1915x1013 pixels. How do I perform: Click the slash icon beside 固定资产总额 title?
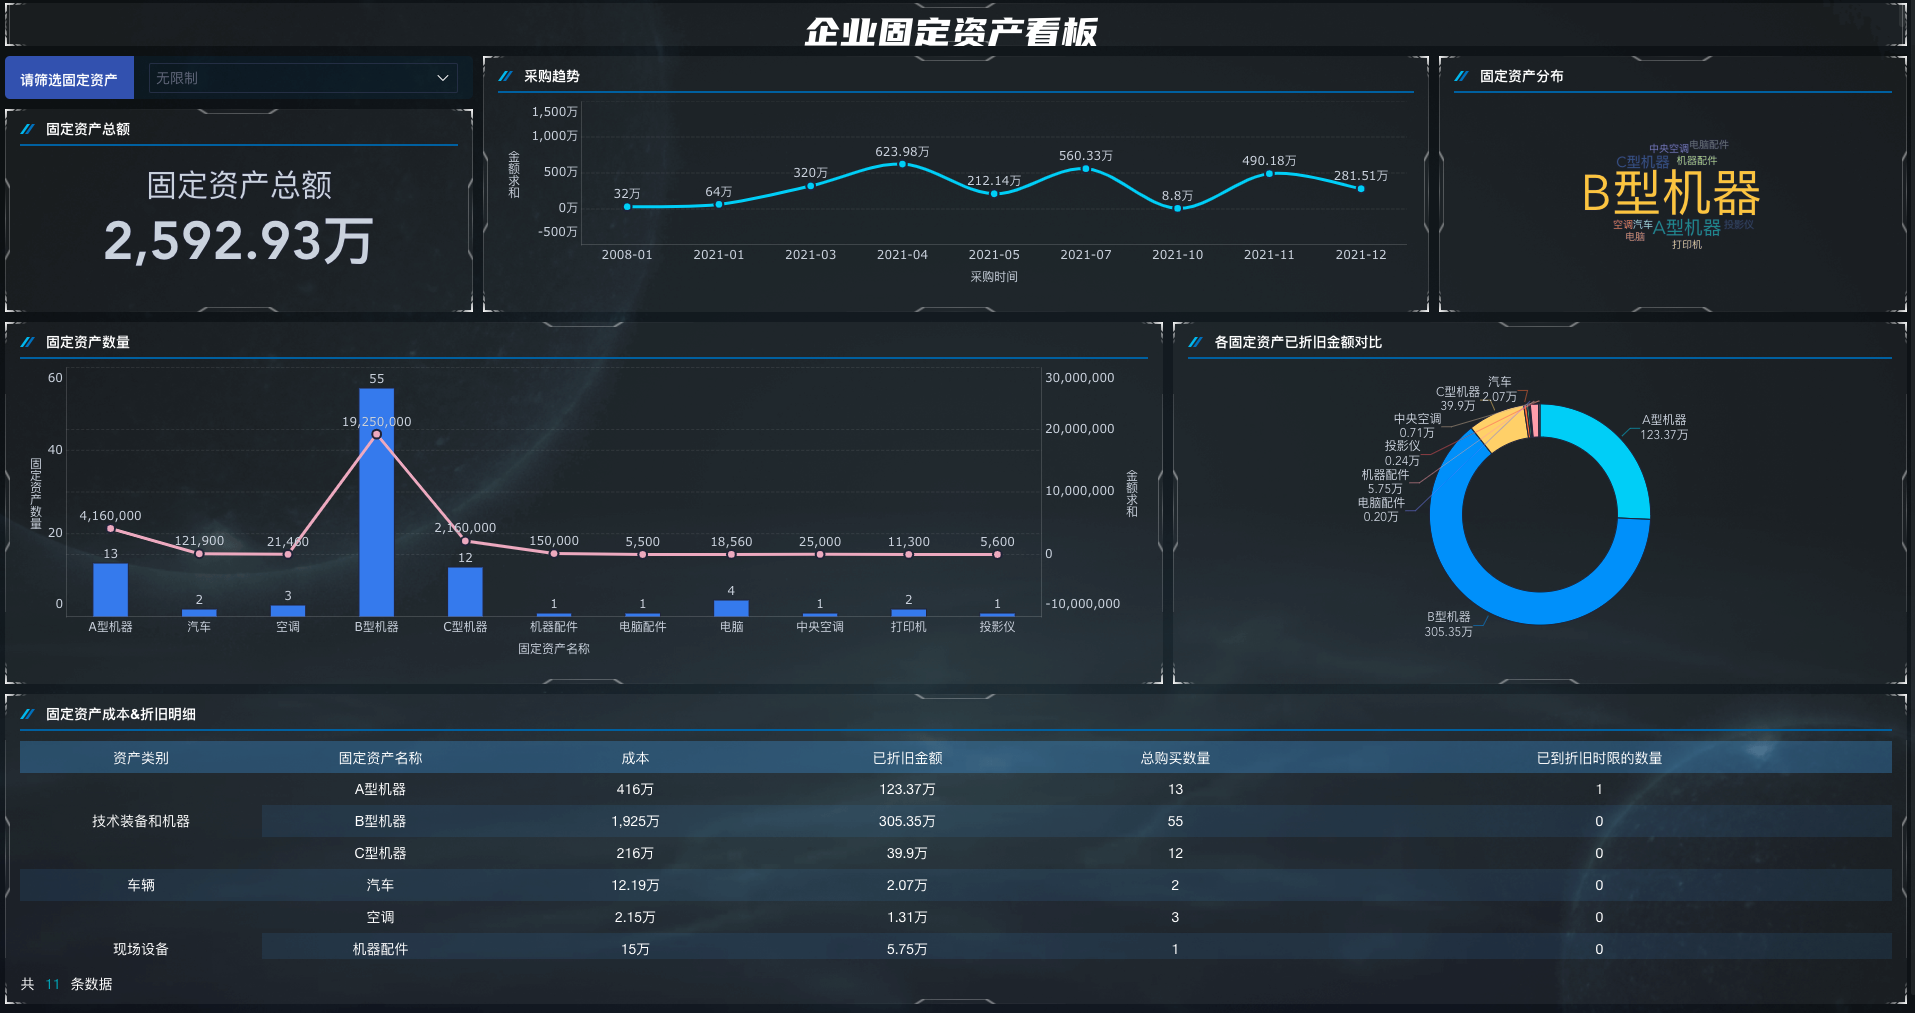coord(27,129)
